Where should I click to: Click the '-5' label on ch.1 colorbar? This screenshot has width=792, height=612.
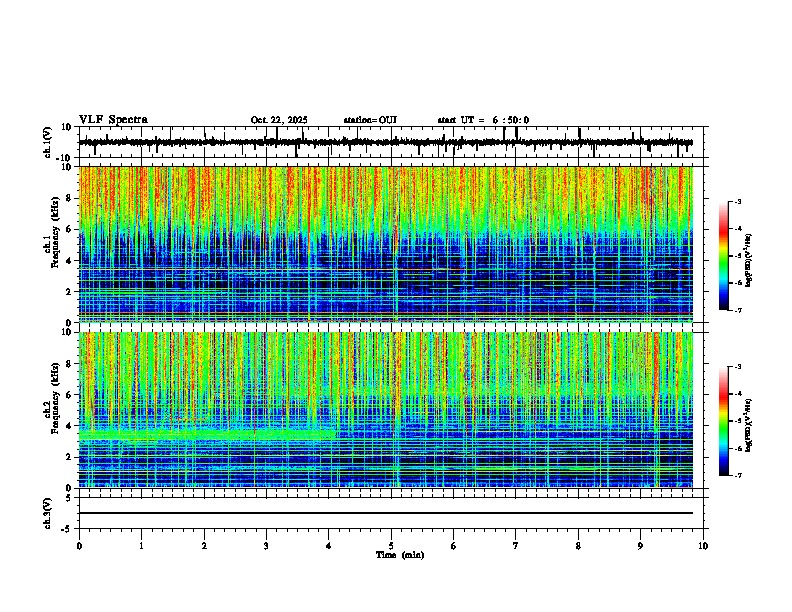(737, 256)
